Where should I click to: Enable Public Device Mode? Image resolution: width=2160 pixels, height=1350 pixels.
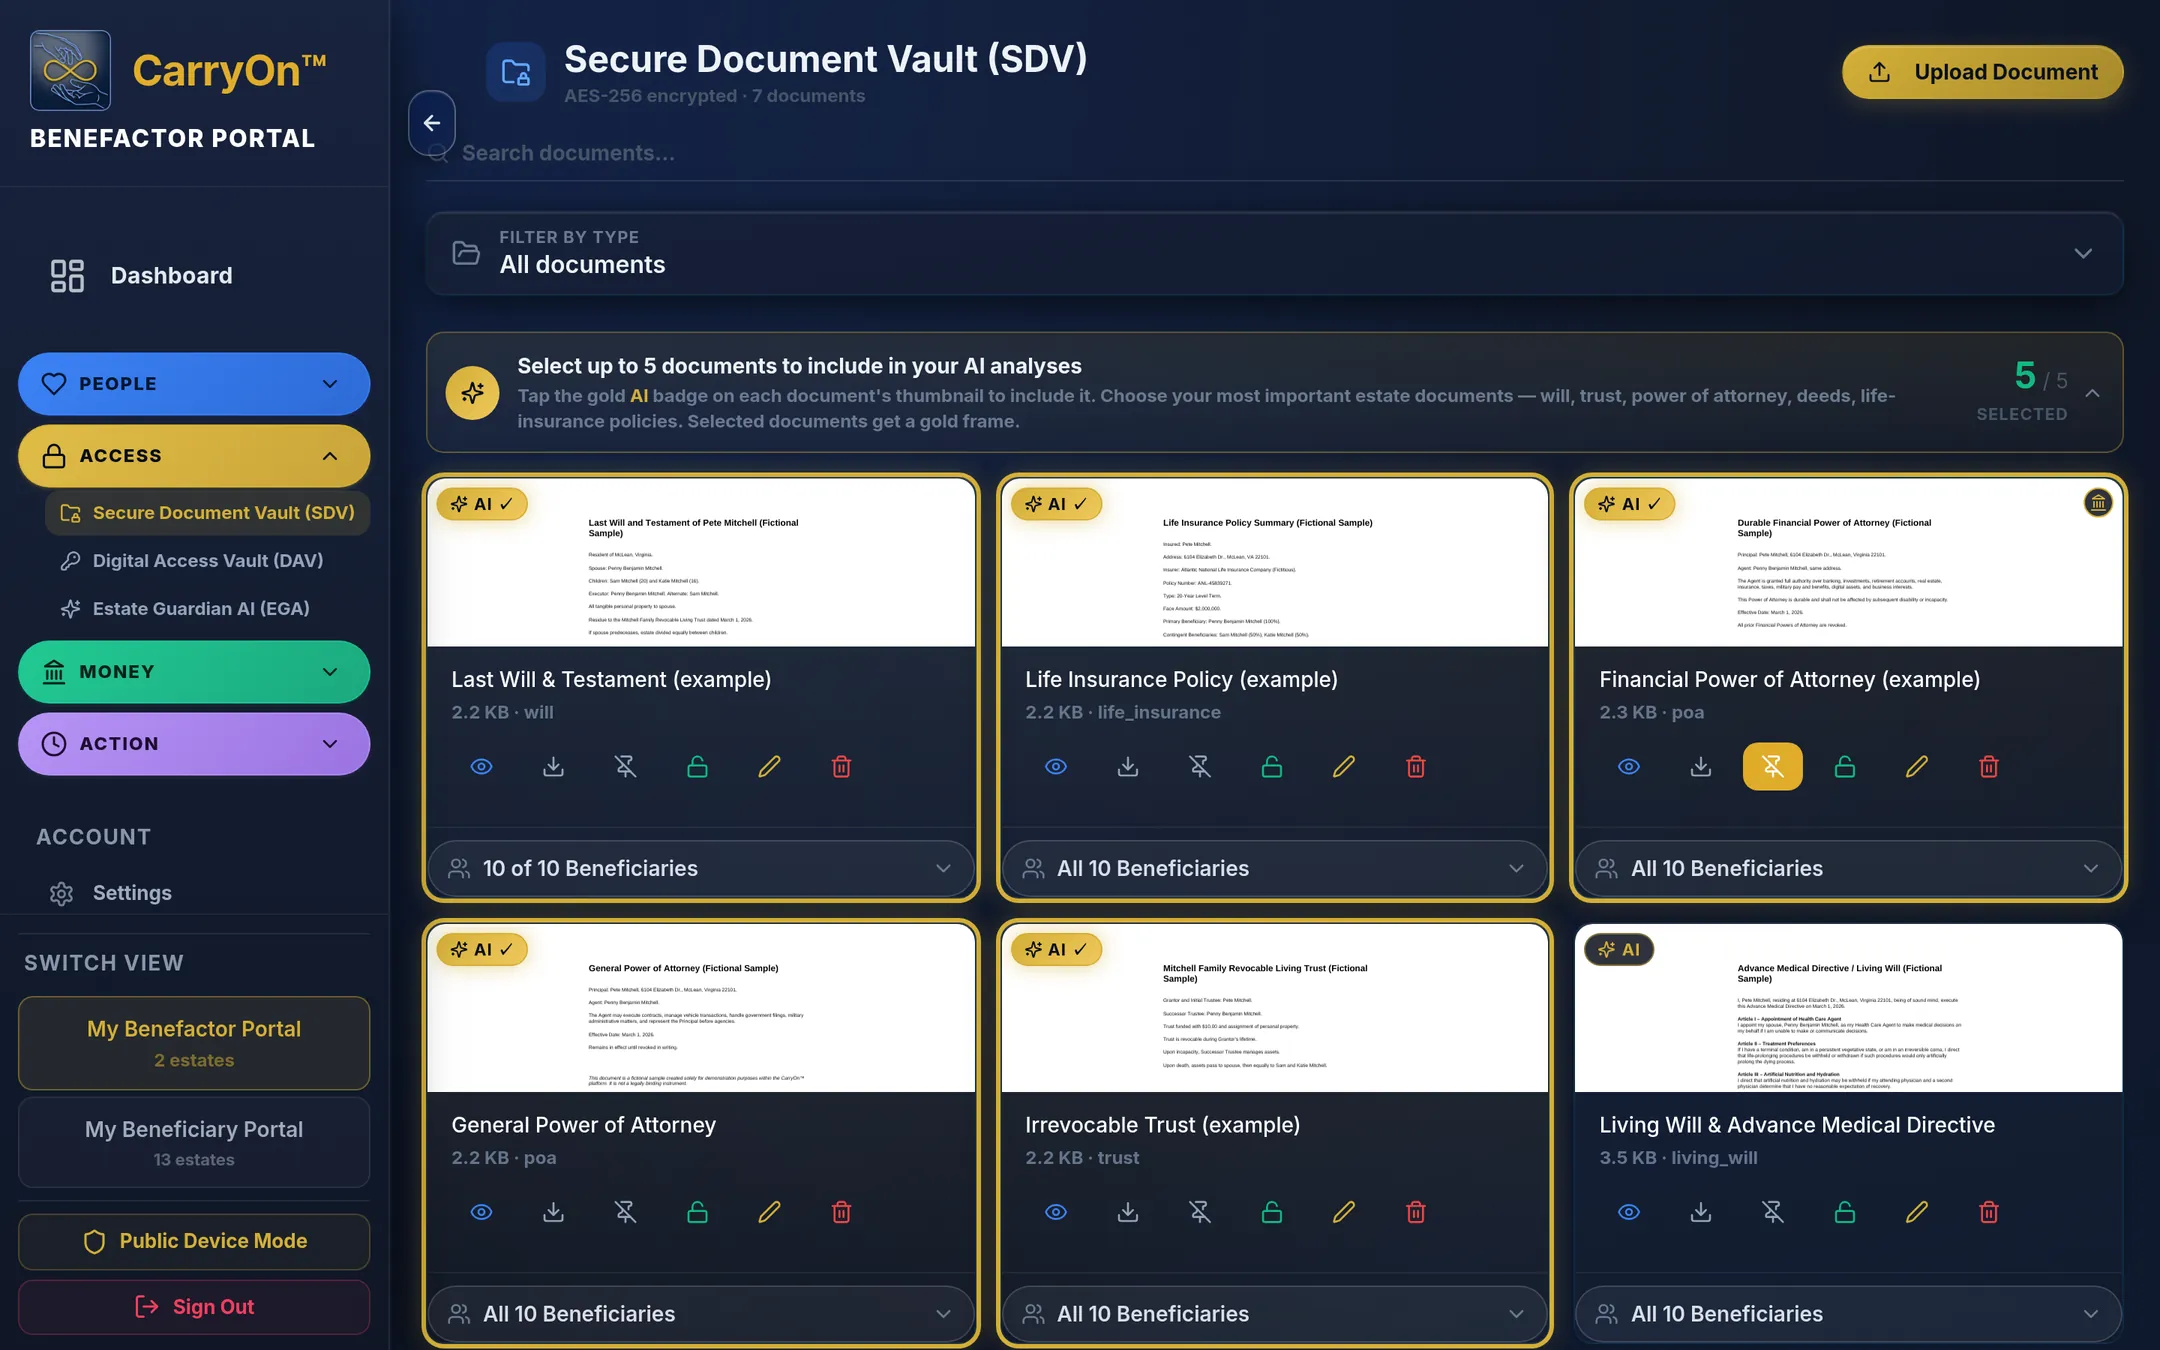click(194, 1242)
